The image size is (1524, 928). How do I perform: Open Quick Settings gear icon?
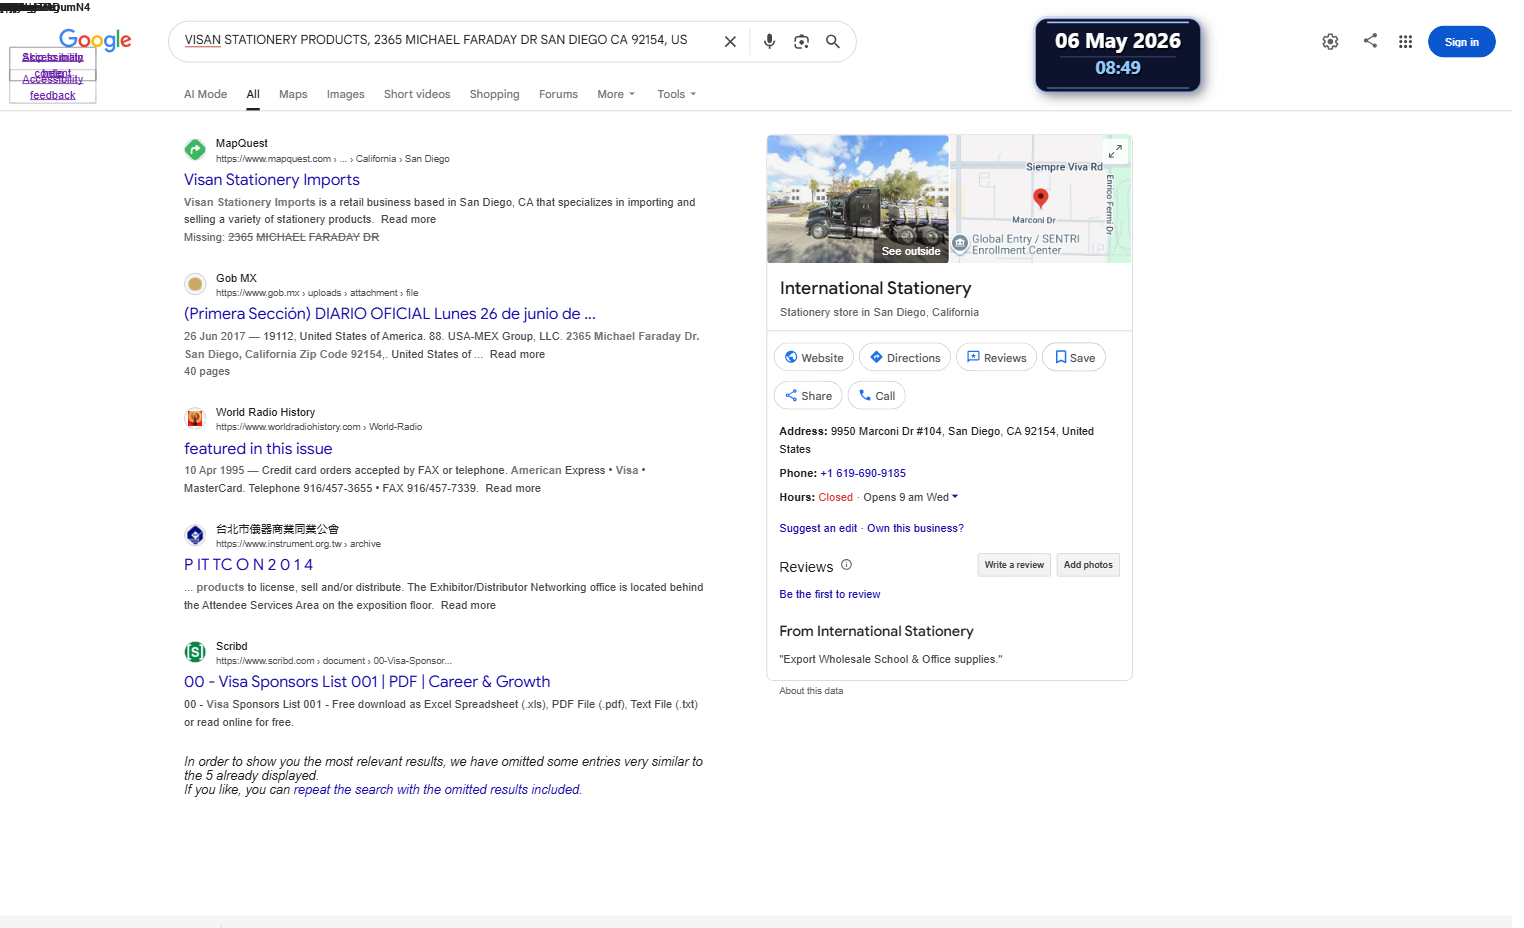[1330, 42]
